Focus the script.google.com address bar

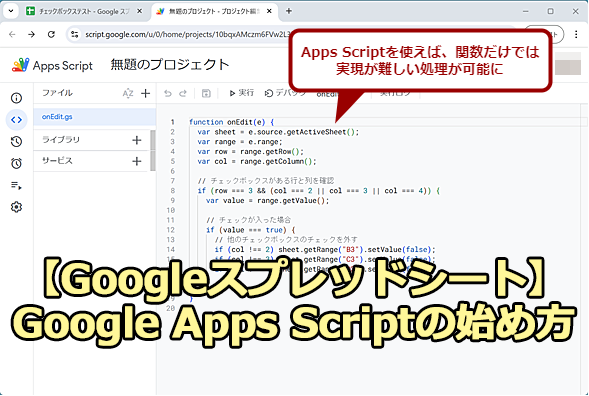[x=188, y=35]
